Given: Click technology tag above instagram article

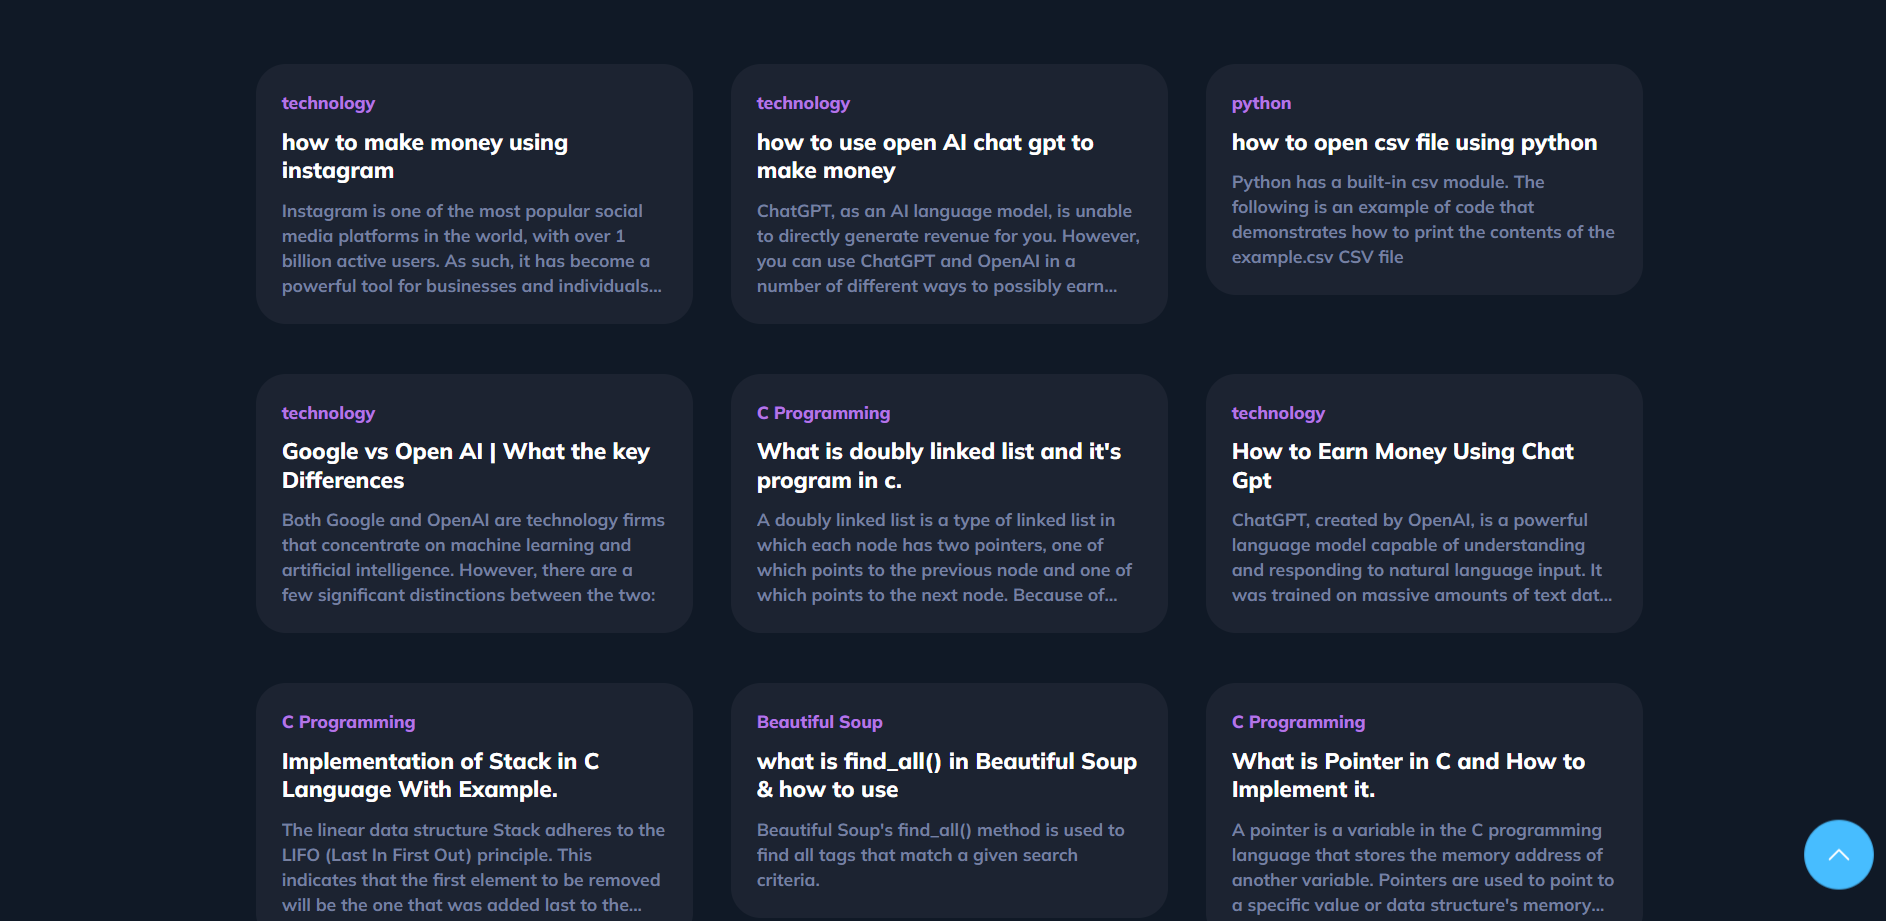Looking at the screenshot, I should tap(328, 103).
